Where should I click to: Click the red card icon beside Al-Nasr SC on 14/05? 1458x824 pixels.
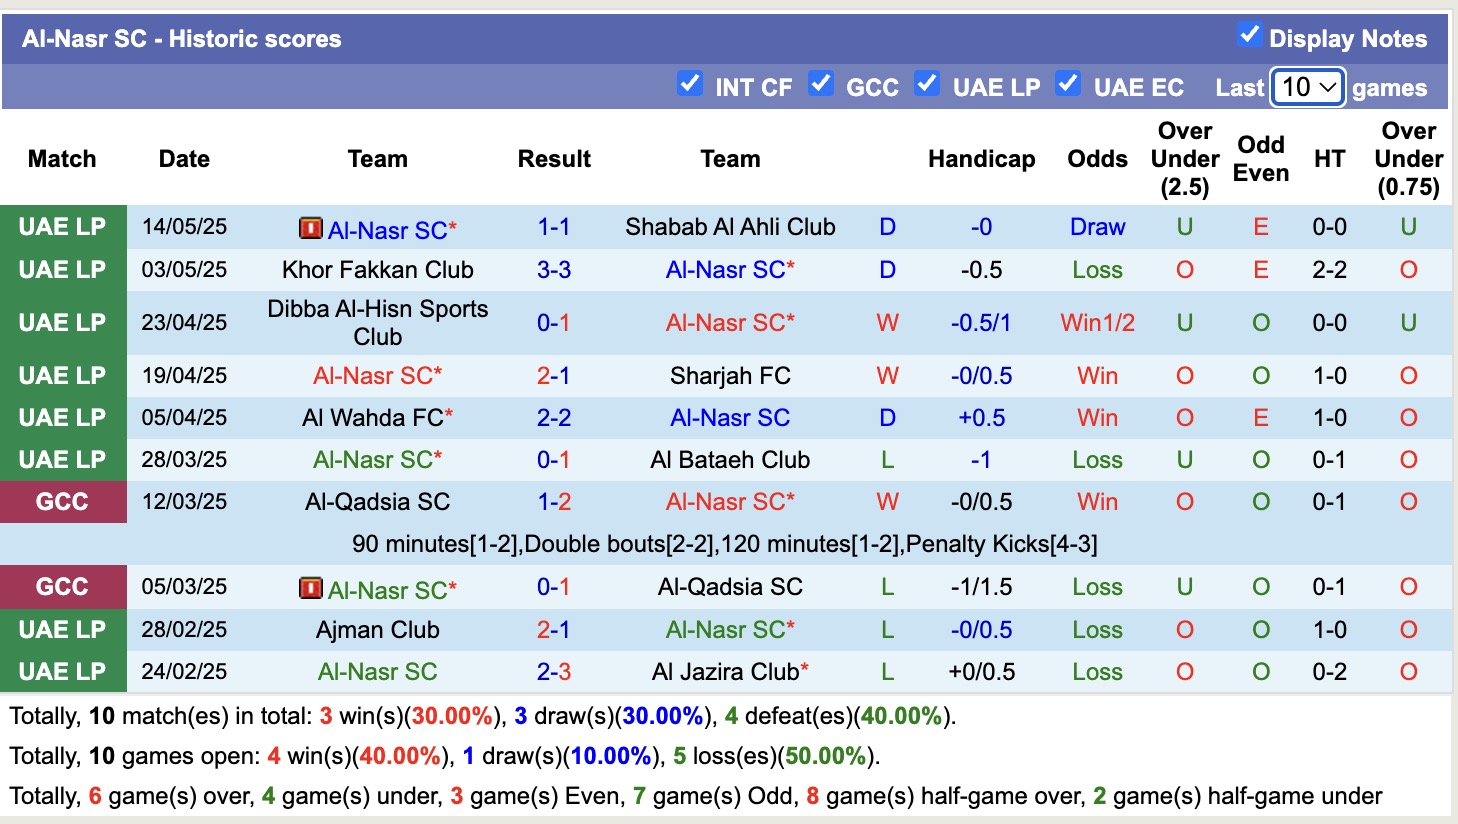coord(311,227)
